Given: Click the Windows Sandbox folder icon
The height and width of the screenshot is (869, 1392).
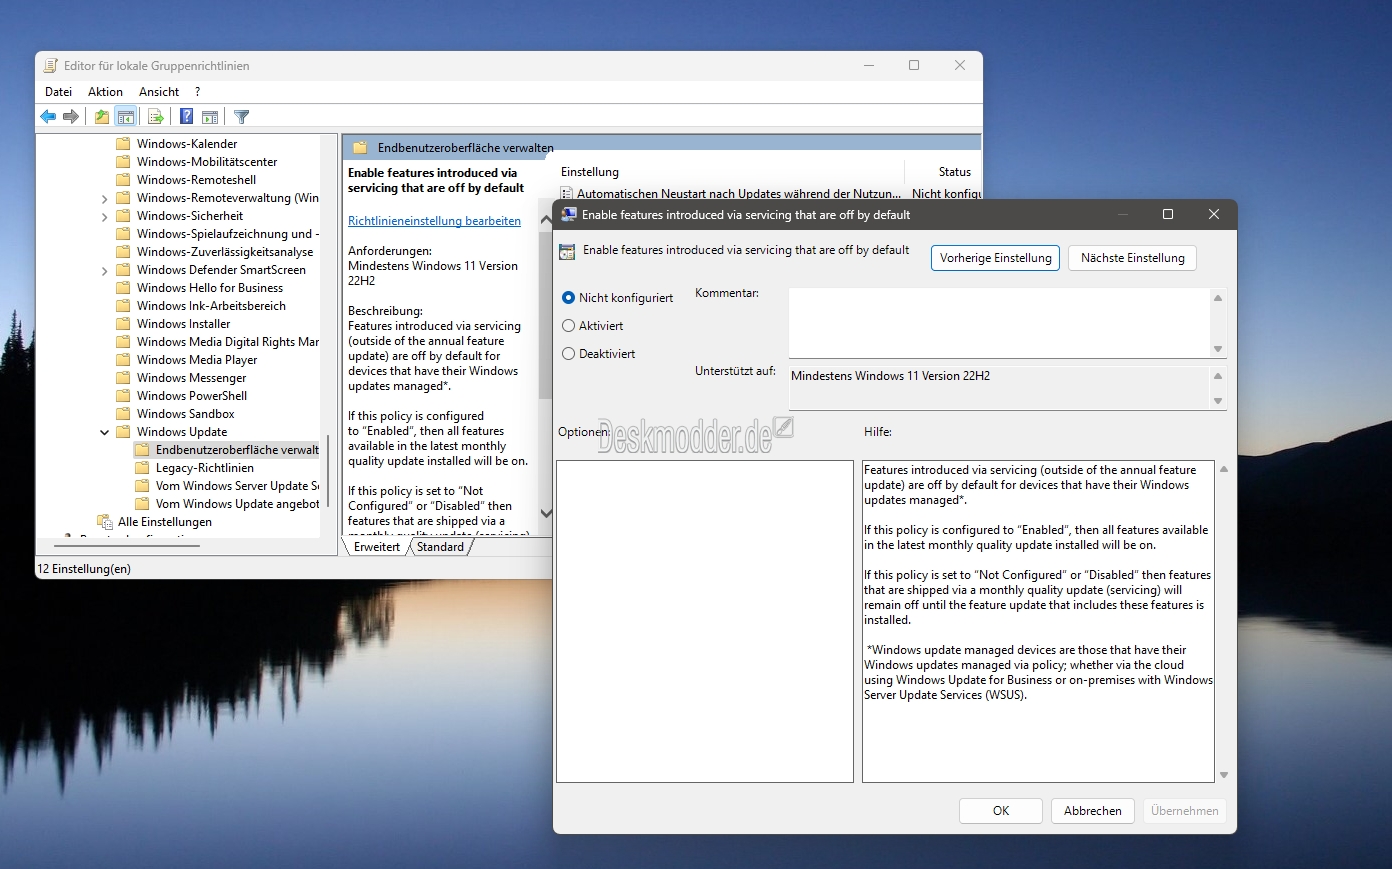Looking at the screenshot, I should [x=123, y=414].
